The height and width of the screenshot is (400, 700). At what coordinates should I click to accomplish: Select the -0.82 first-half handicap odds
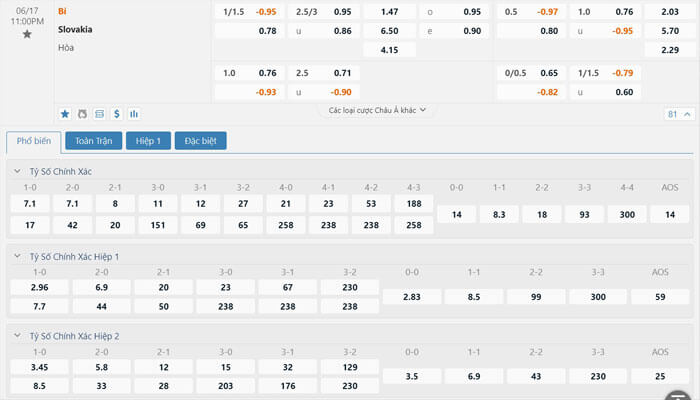point(531,92)
